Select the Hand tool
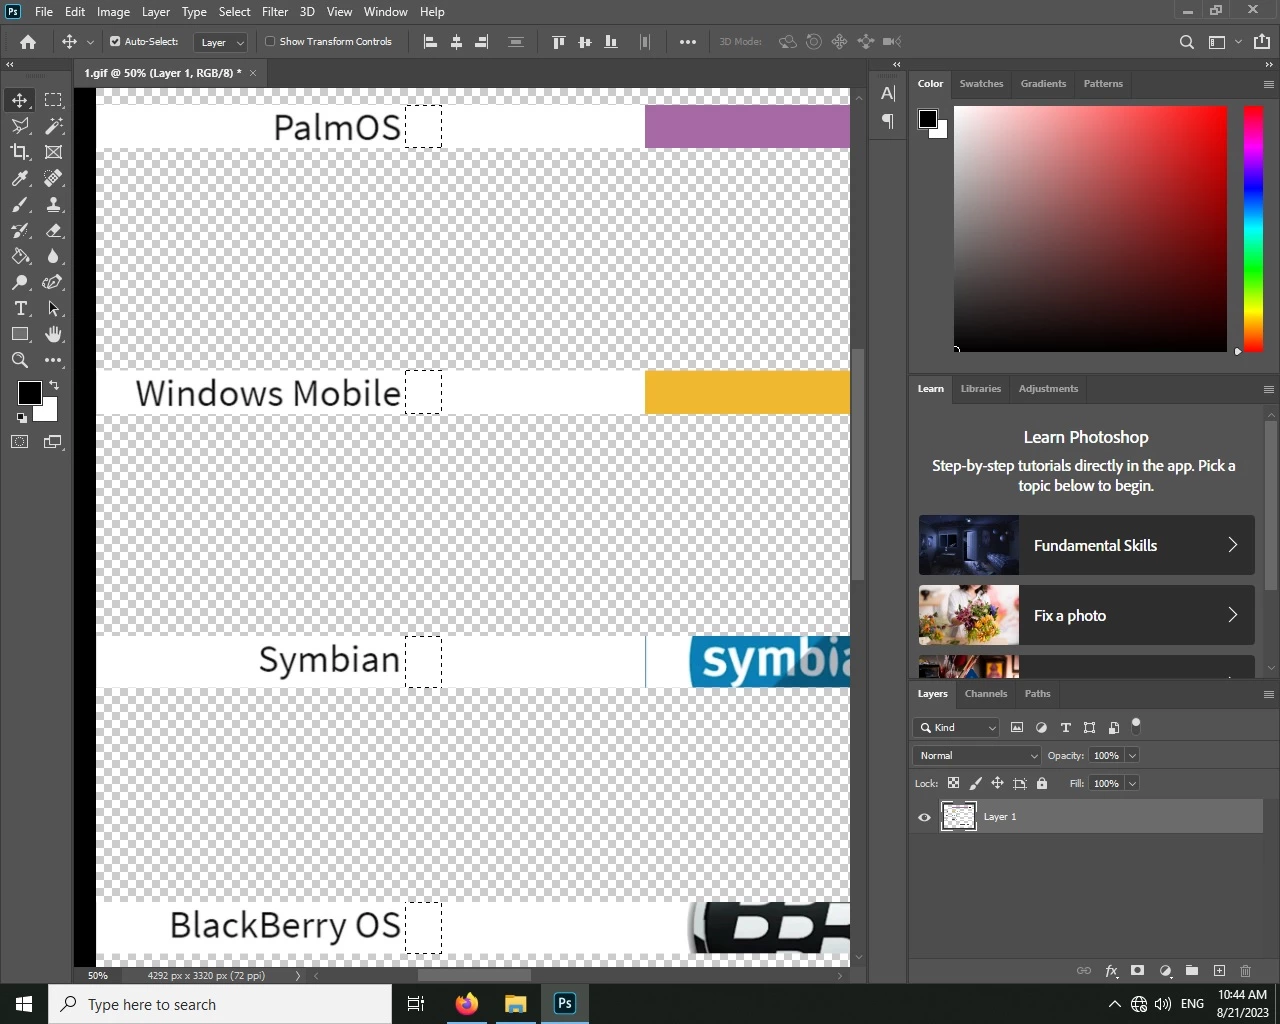 (x=53, y=334)
